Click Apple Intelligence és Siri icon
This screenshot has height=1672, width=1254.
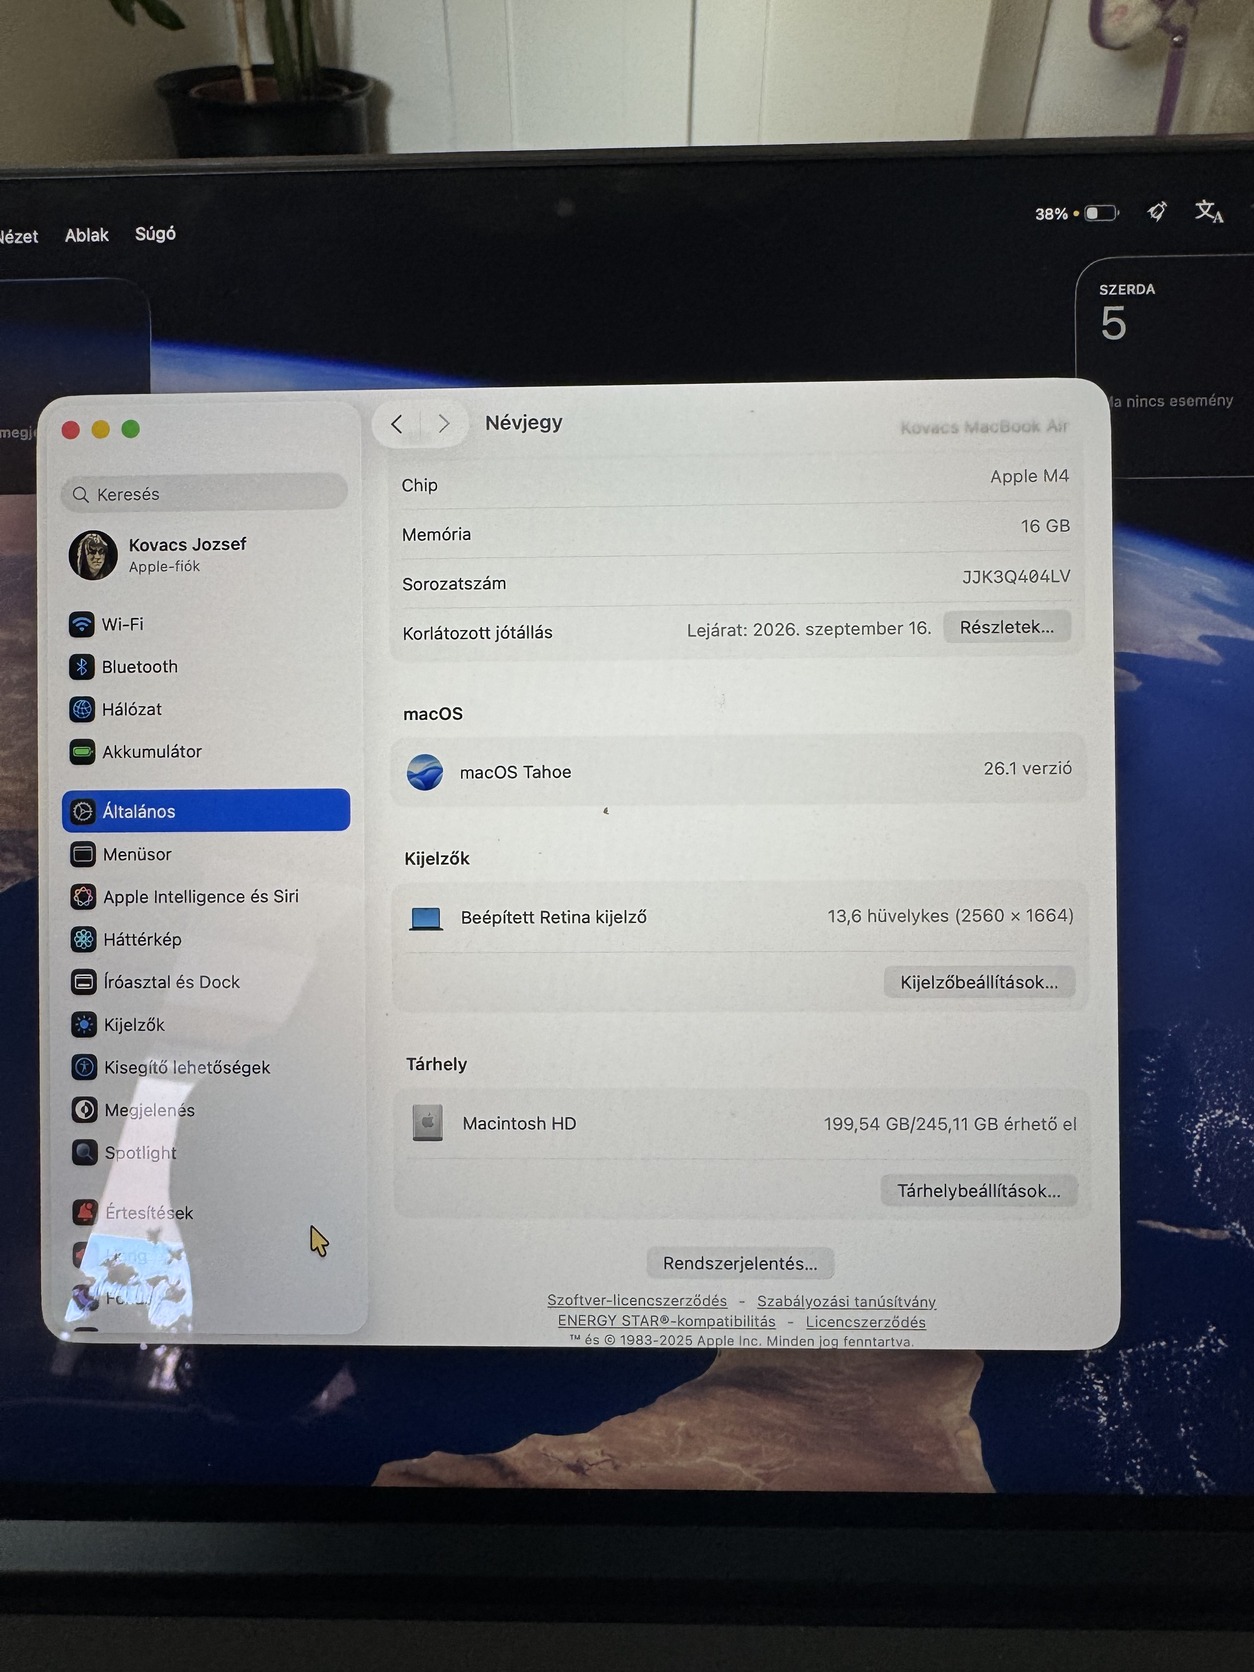click(x=84, y=897)
